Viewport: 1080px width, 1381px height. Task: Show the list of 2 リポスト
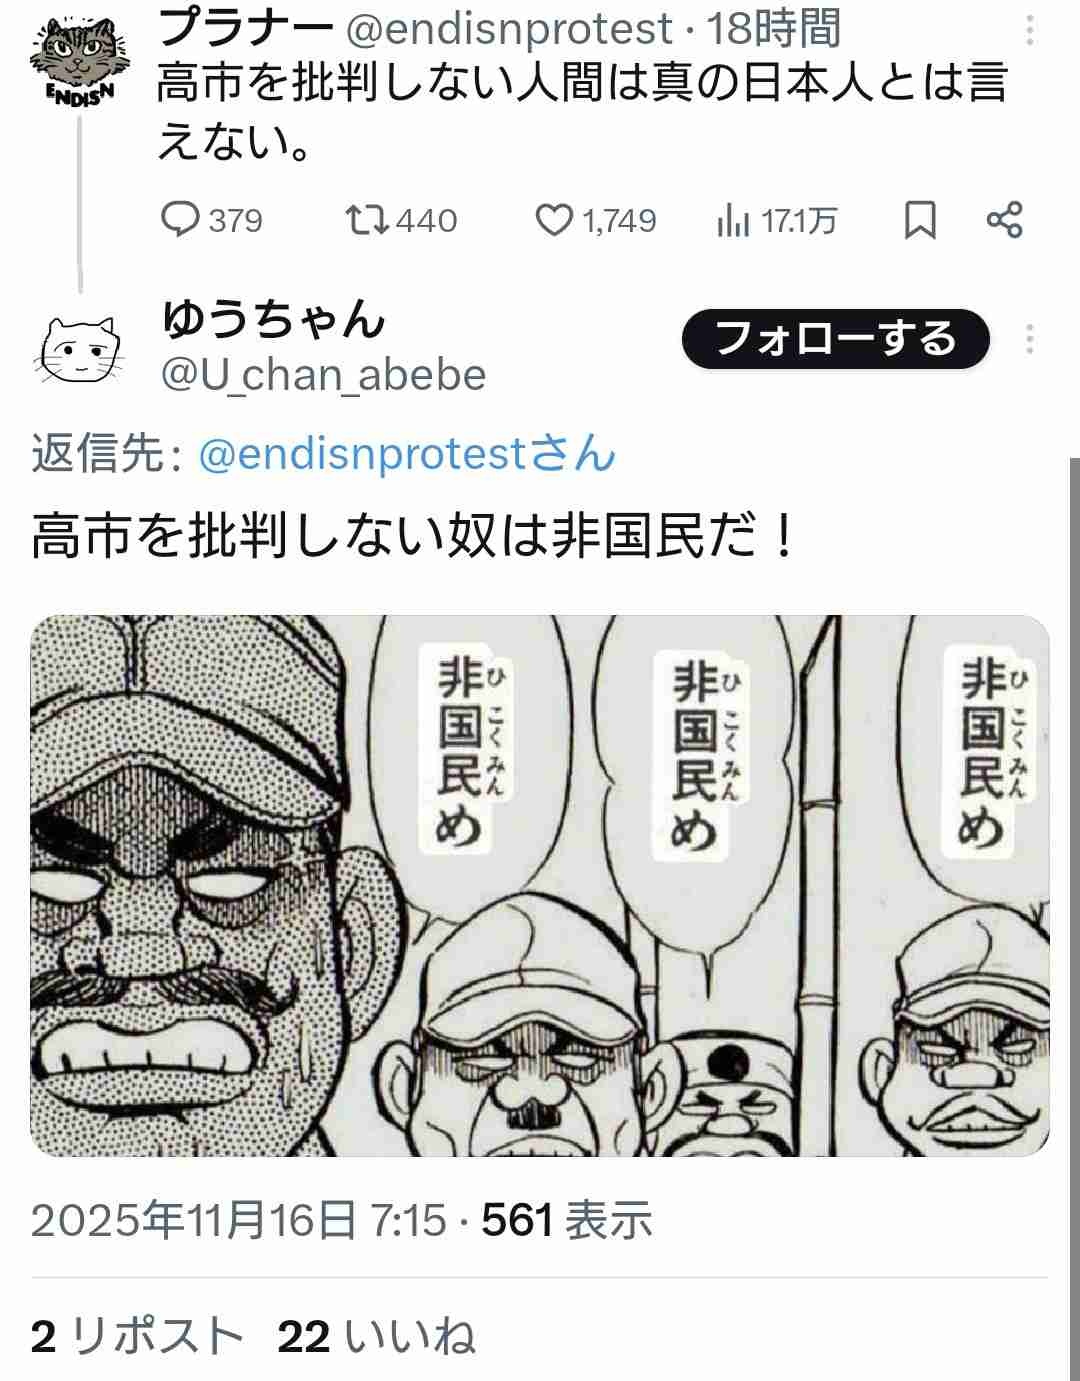tap(137, 1336)
